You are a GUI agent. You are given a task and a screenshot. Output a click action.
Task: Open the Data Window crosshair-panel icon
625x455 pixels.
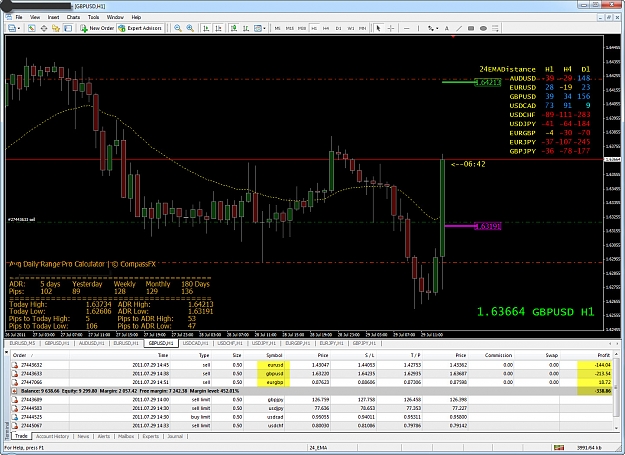(x=44, y=28)
